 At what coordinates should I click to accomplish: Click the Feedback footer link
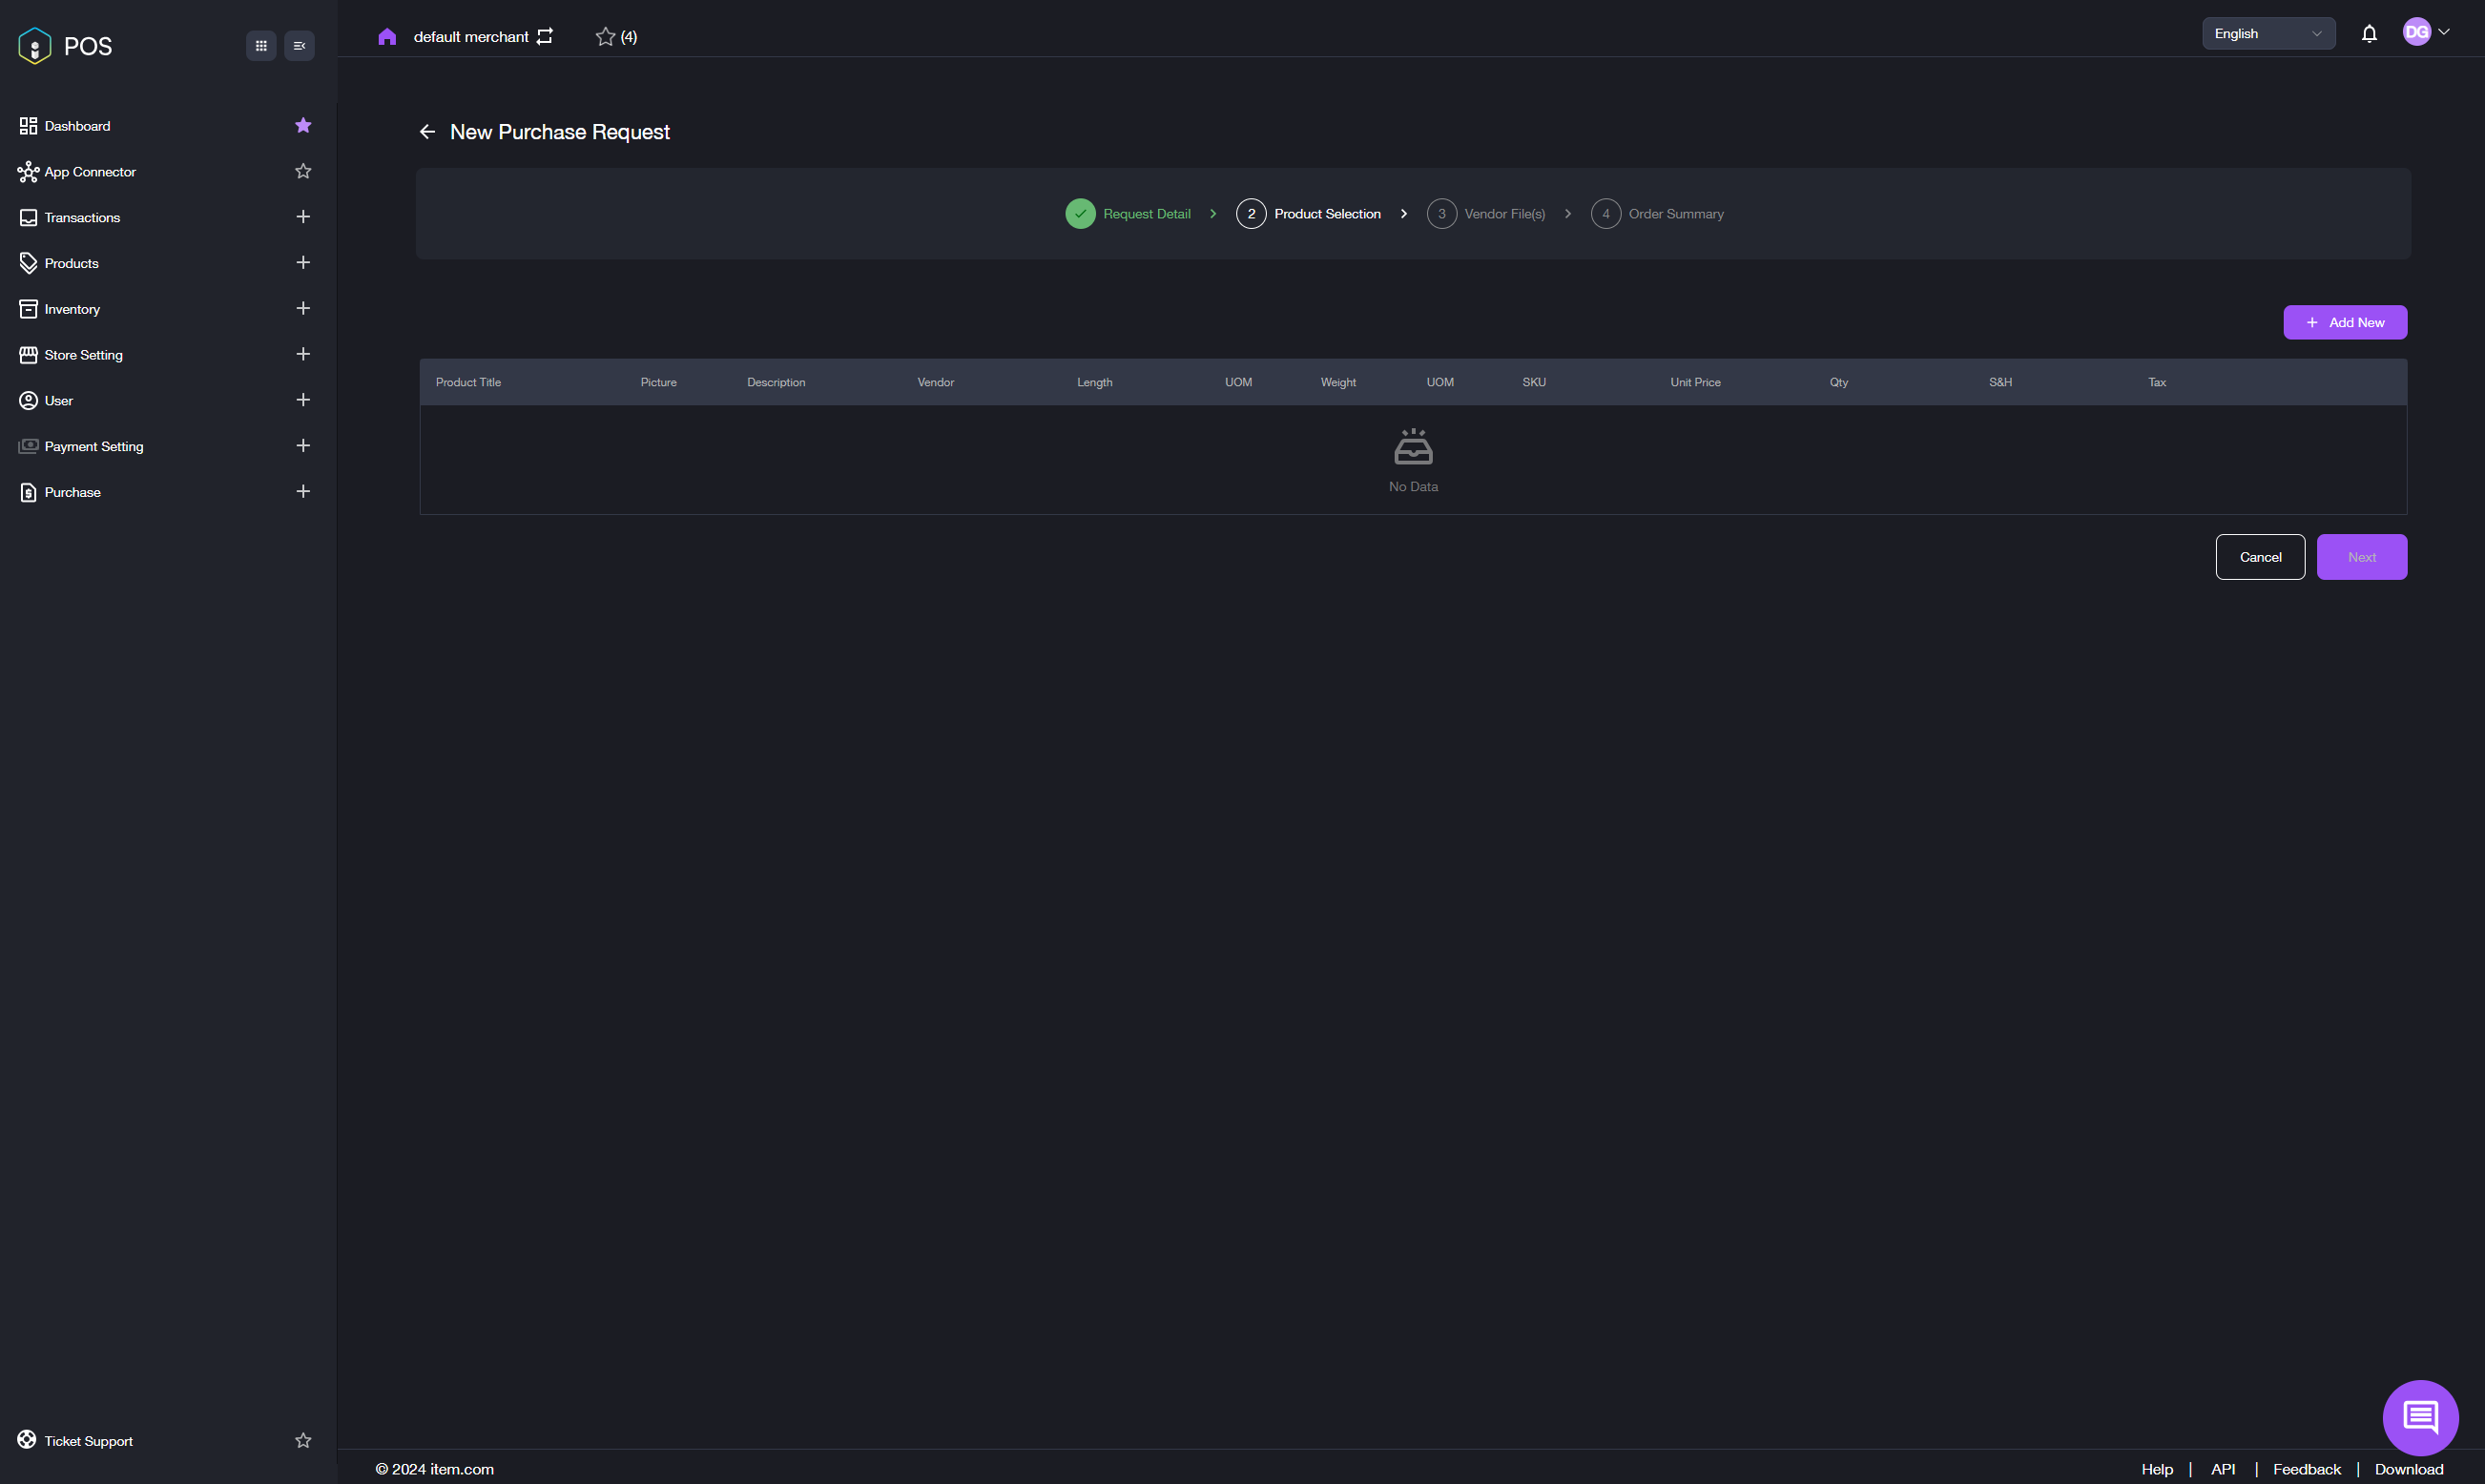pos(2306,1468)
